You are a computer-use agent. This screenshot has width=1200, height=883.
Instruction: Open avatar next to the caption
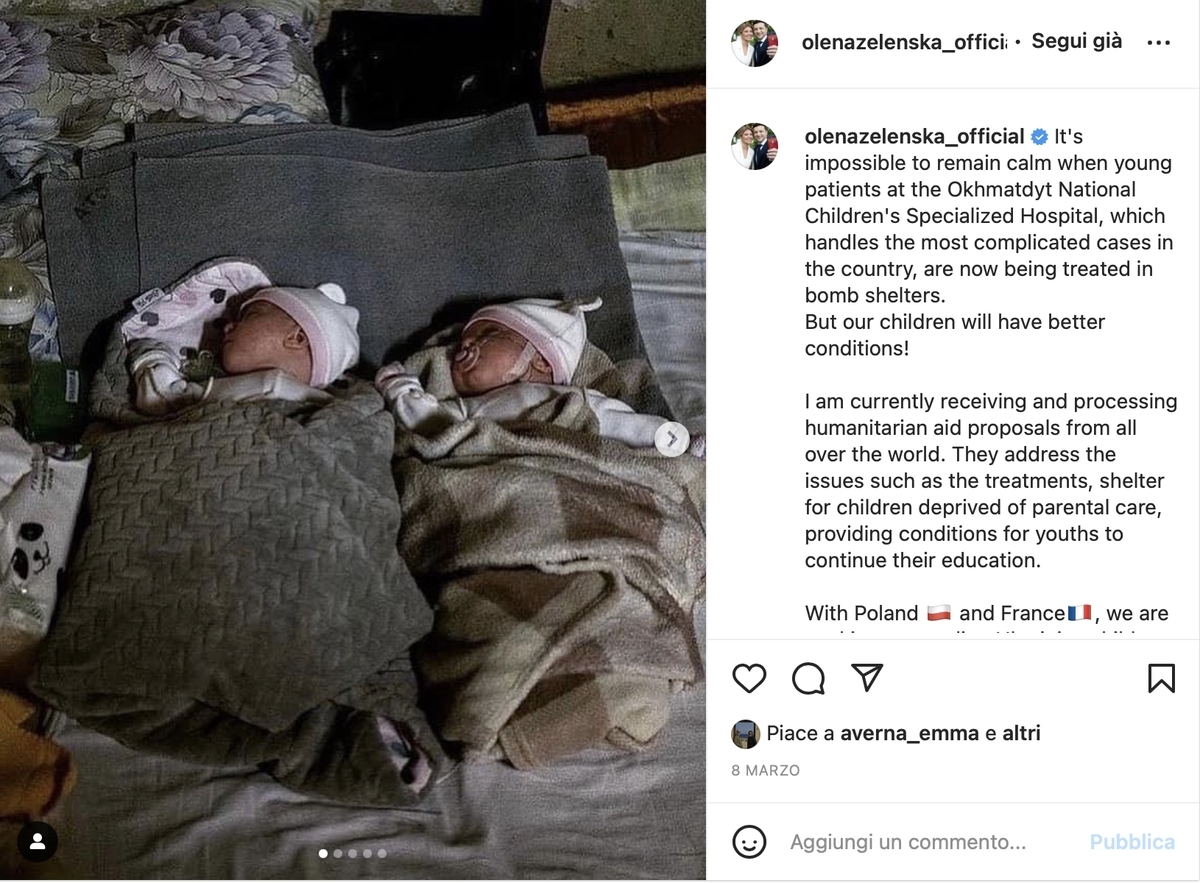755,147
